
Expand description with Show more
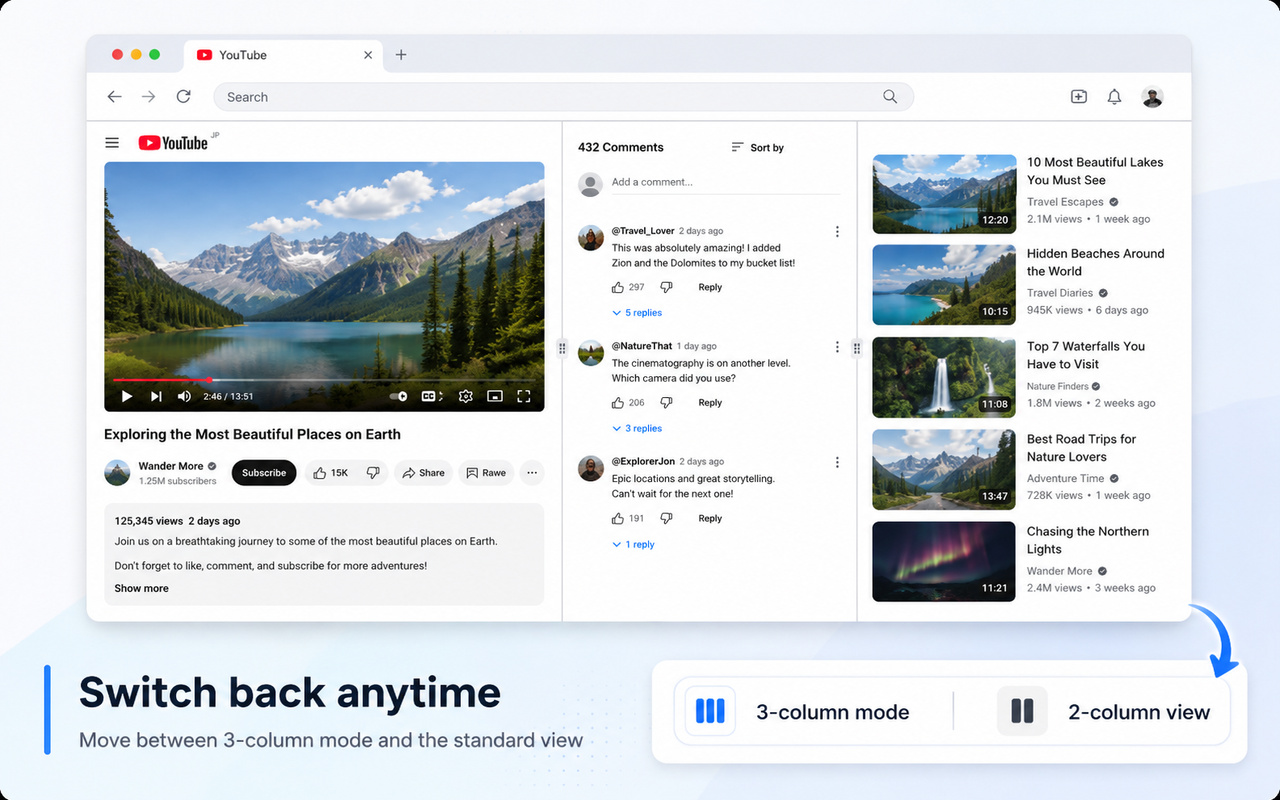pyautogui.click(x=141, y=588)
